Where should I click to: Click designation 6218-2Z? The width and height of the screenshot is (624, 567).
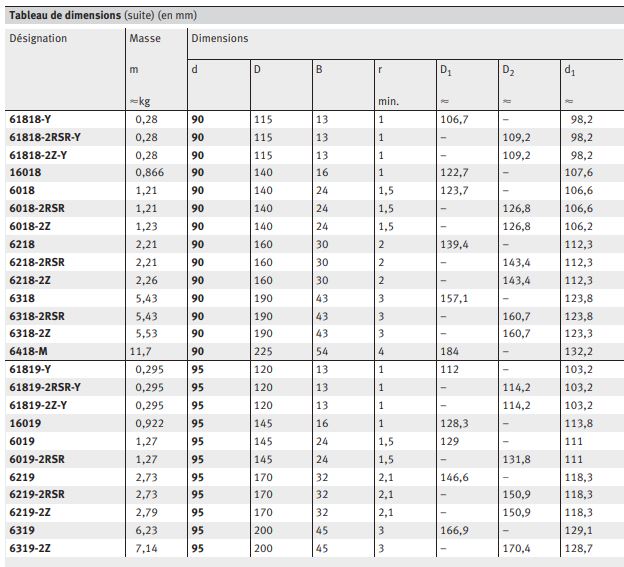pos(30,281)
